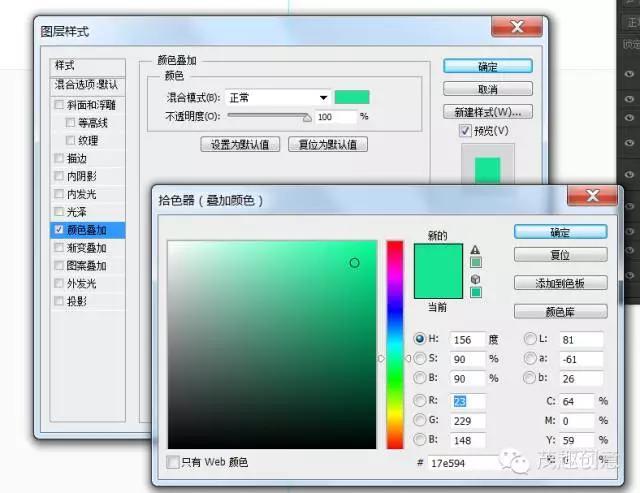This screenshot has width=640, height=493.
Task: Click the 复位为默认值 button
Action: [328, 144]
